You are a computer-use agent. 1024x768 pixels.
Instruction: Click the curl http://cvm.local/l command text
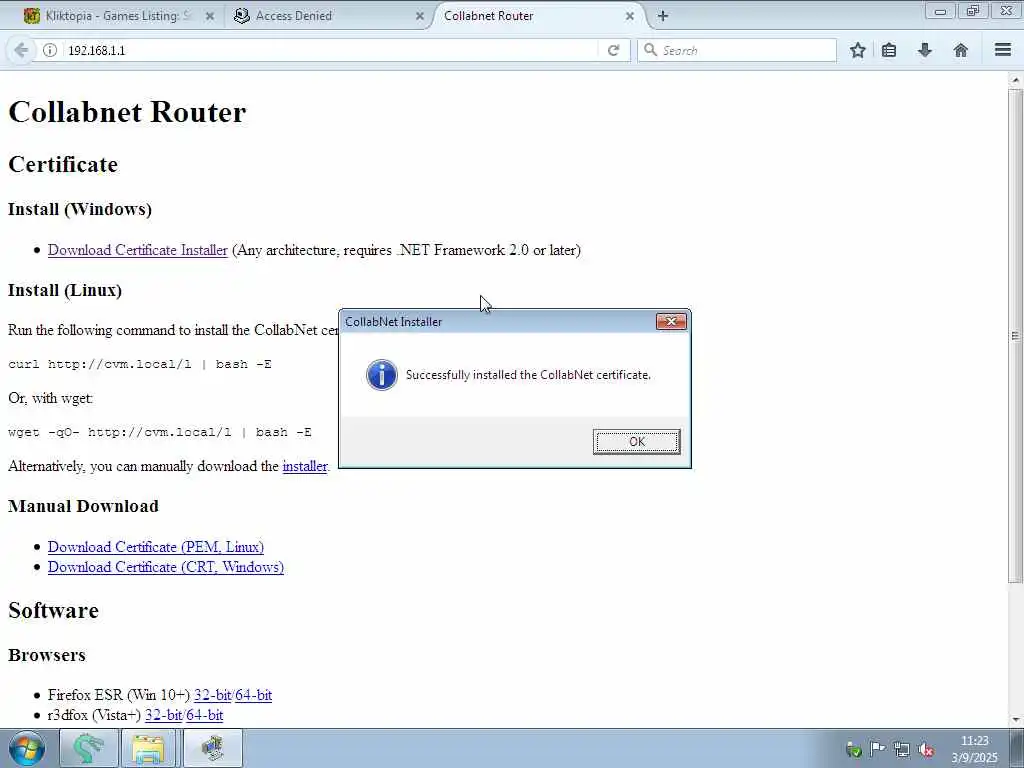140,364
